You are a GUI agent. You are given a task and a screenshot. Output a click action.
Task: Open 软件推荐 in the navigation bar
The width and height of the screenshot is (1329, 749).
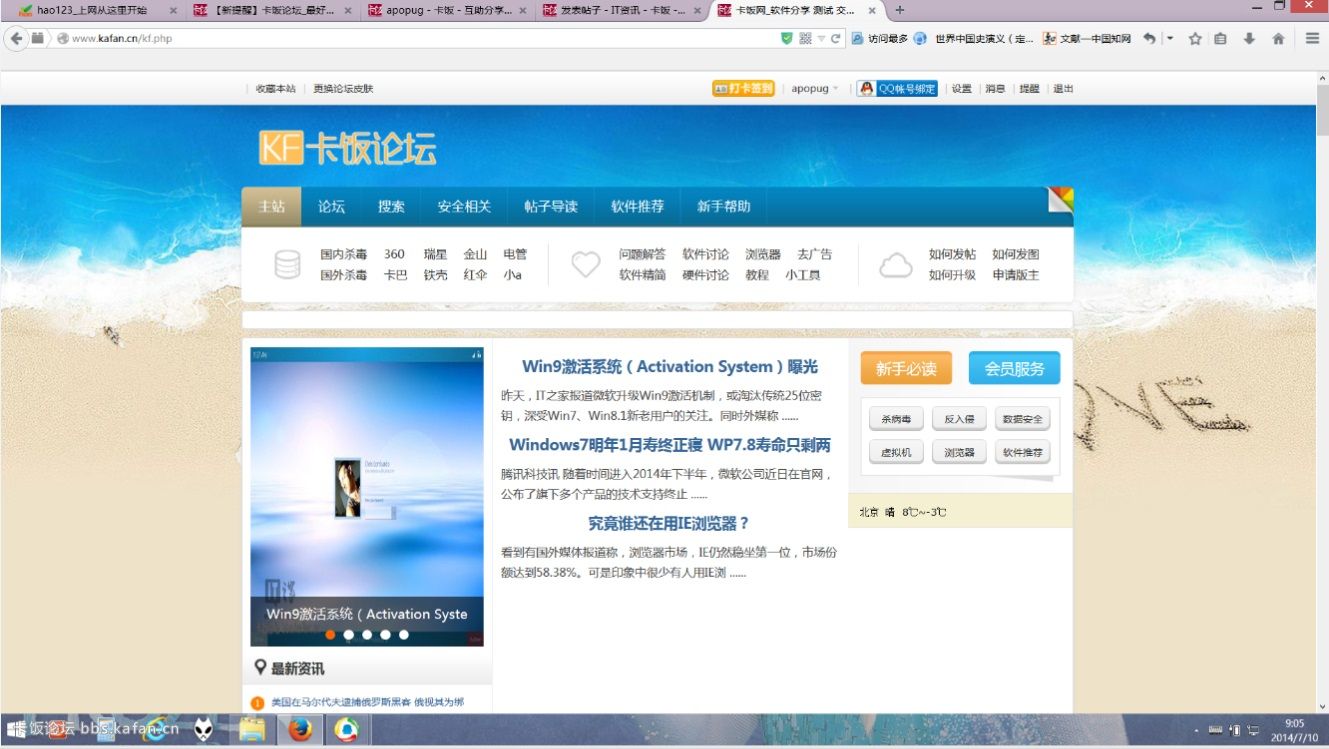click(637, 207)
